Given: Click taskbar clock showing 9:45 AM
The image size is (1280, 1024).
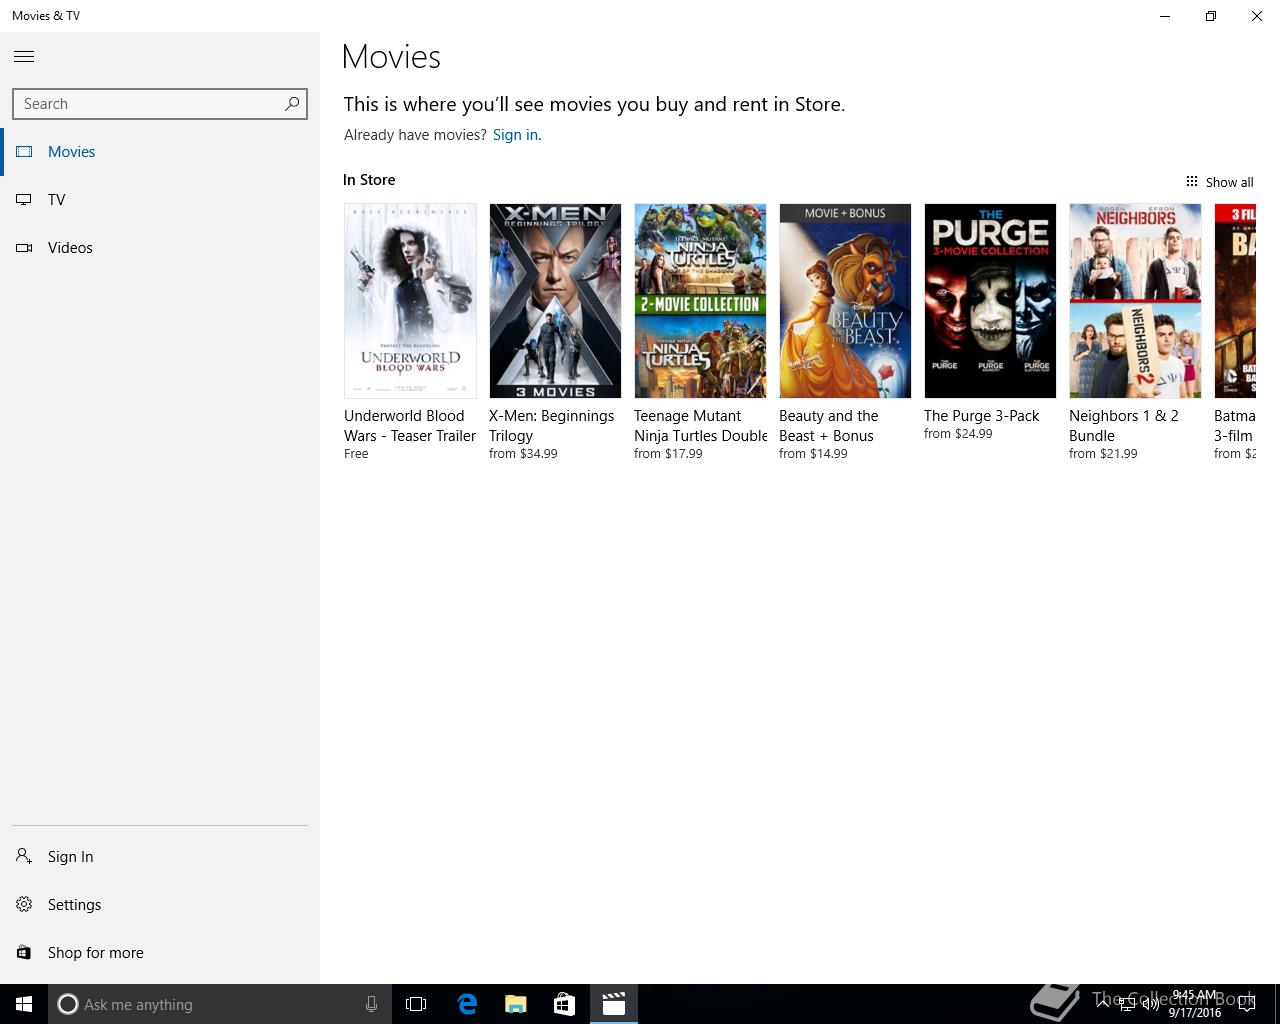Looking at the screenshot, I should (x=1195, y=1004).
